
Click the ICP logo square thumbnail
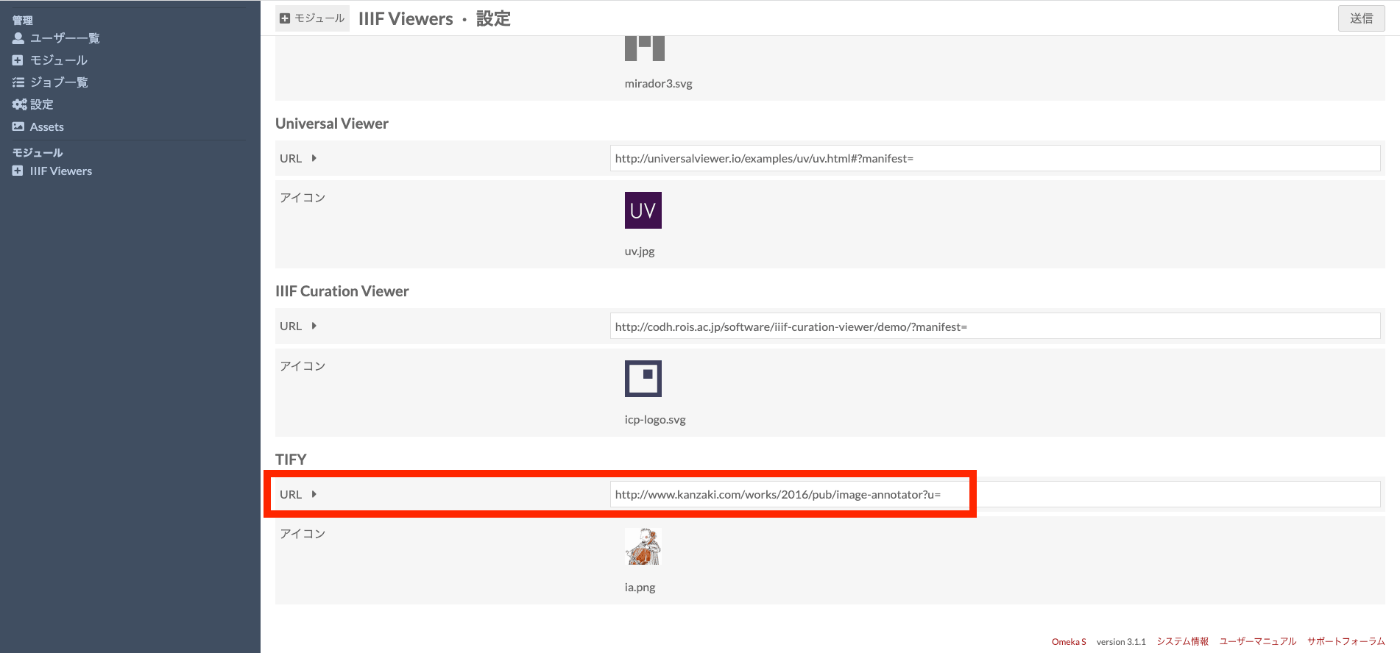click(643, 378)
